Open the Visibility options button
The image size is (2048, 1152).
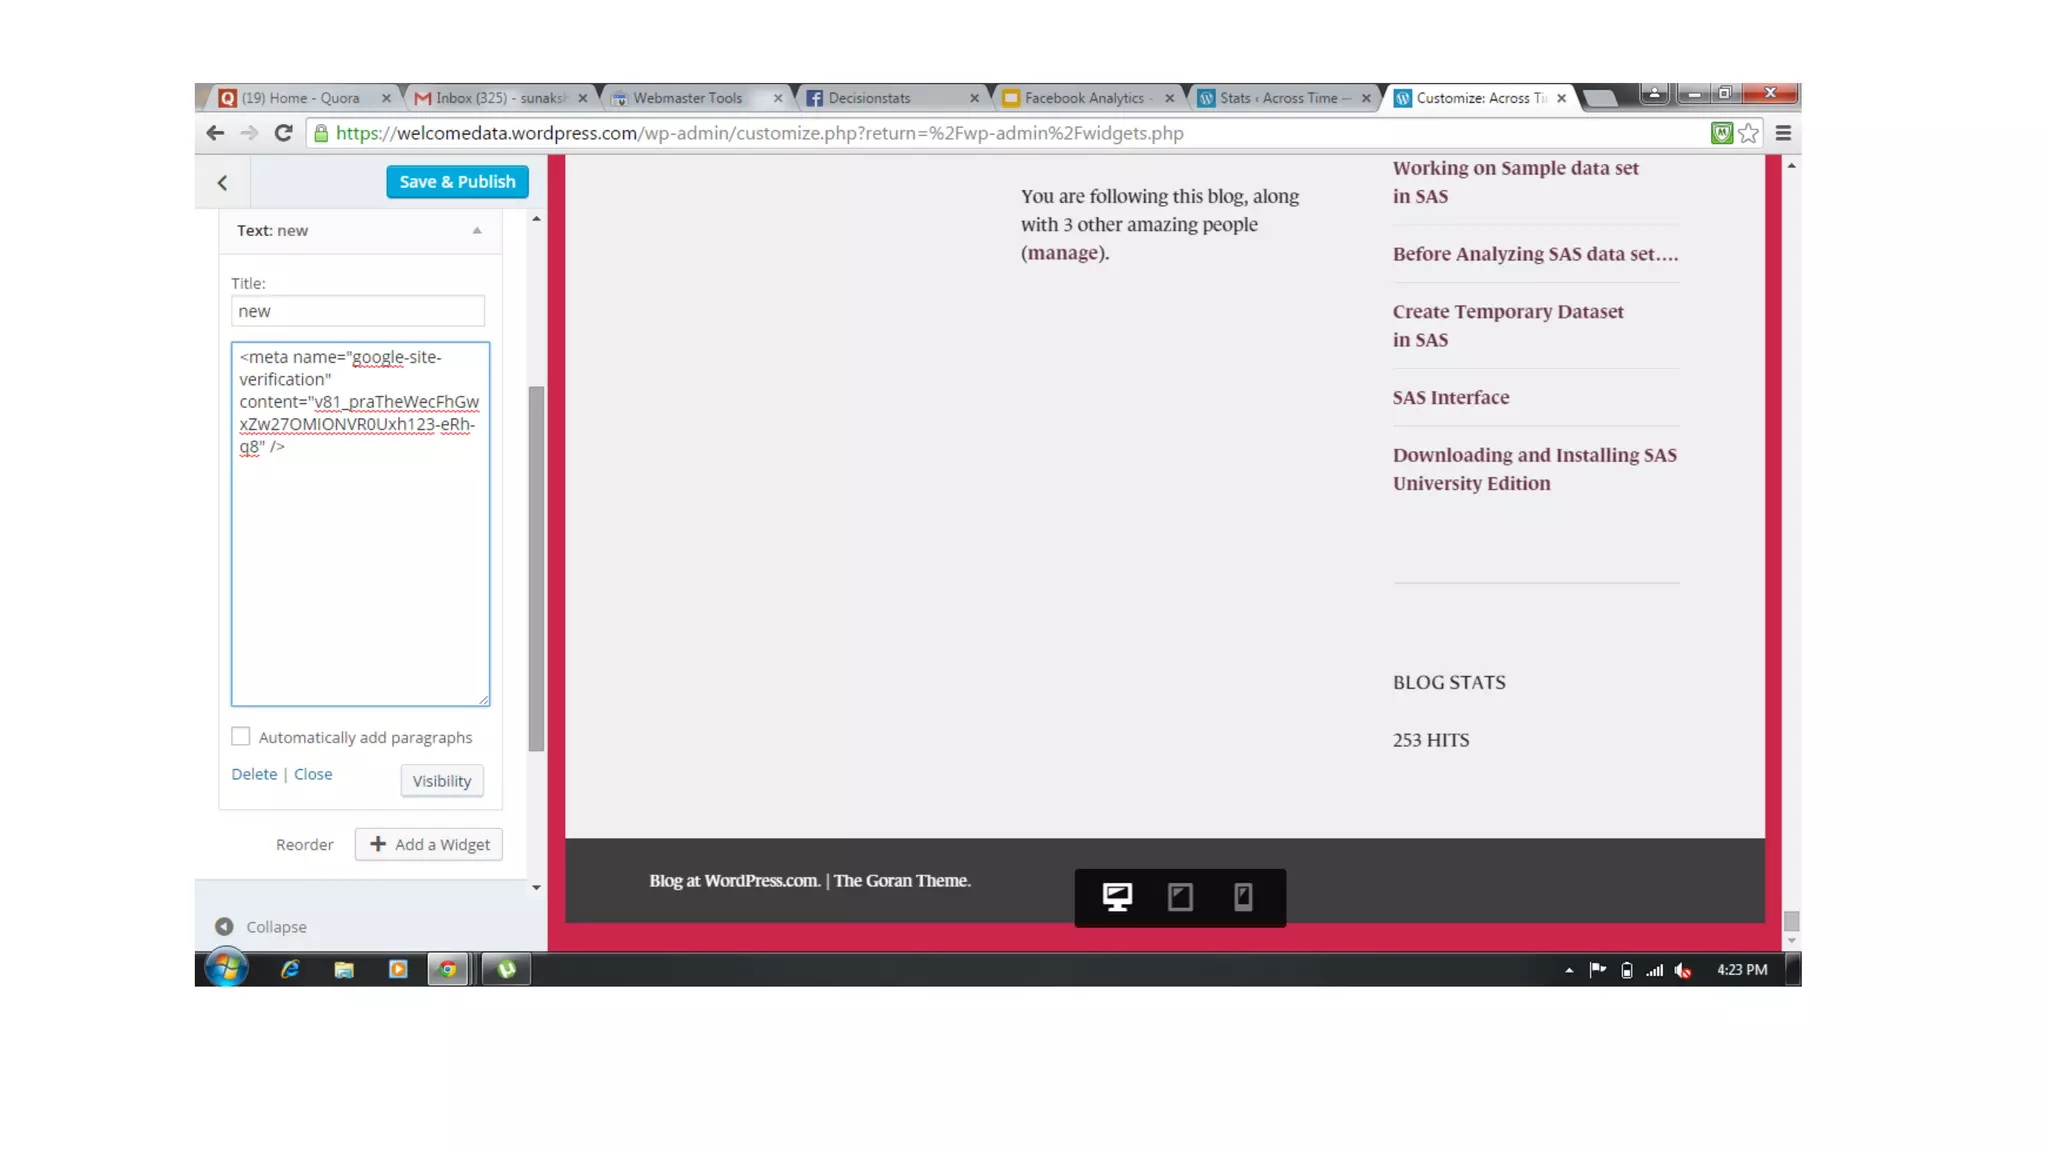441,781
